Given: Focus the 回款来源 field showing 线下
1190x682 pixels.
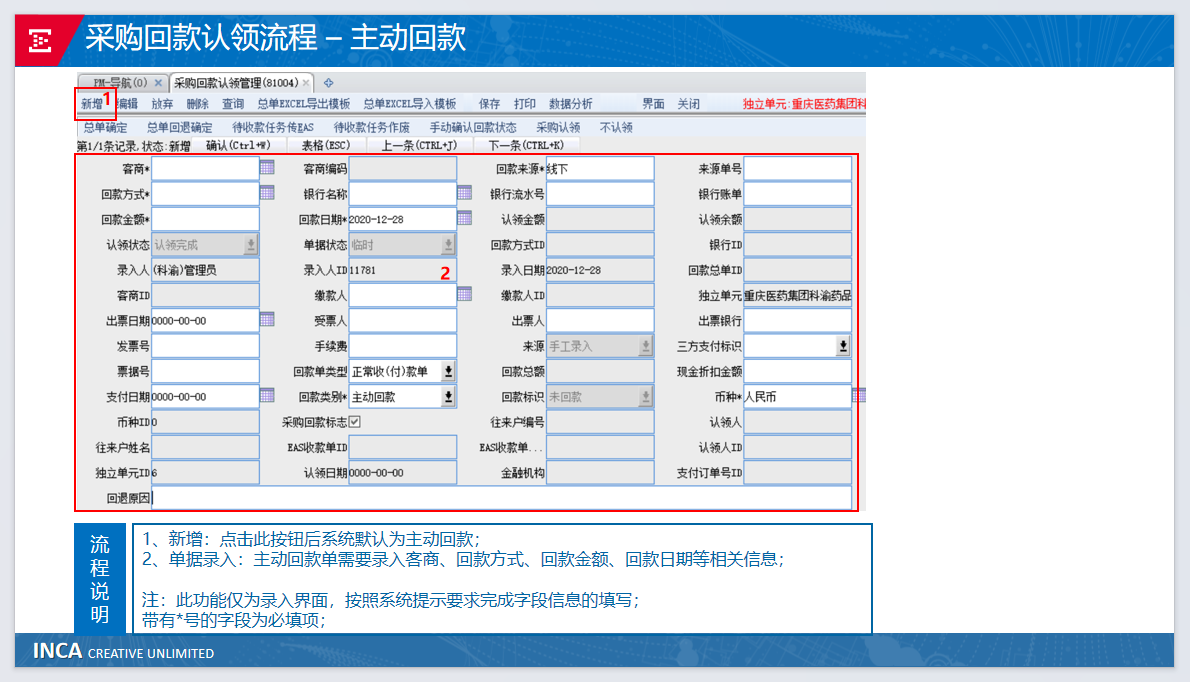Looking at the screenshot, I should [x=600, y=168].
